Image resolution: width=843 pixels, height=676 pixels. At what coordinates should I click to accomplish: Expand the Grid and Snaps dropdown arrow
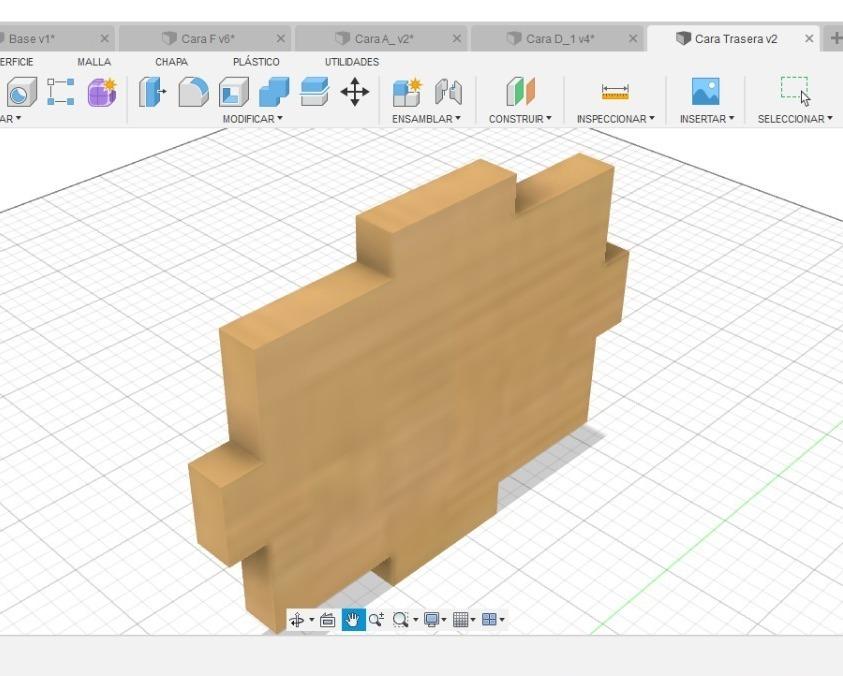click(473, 620)
